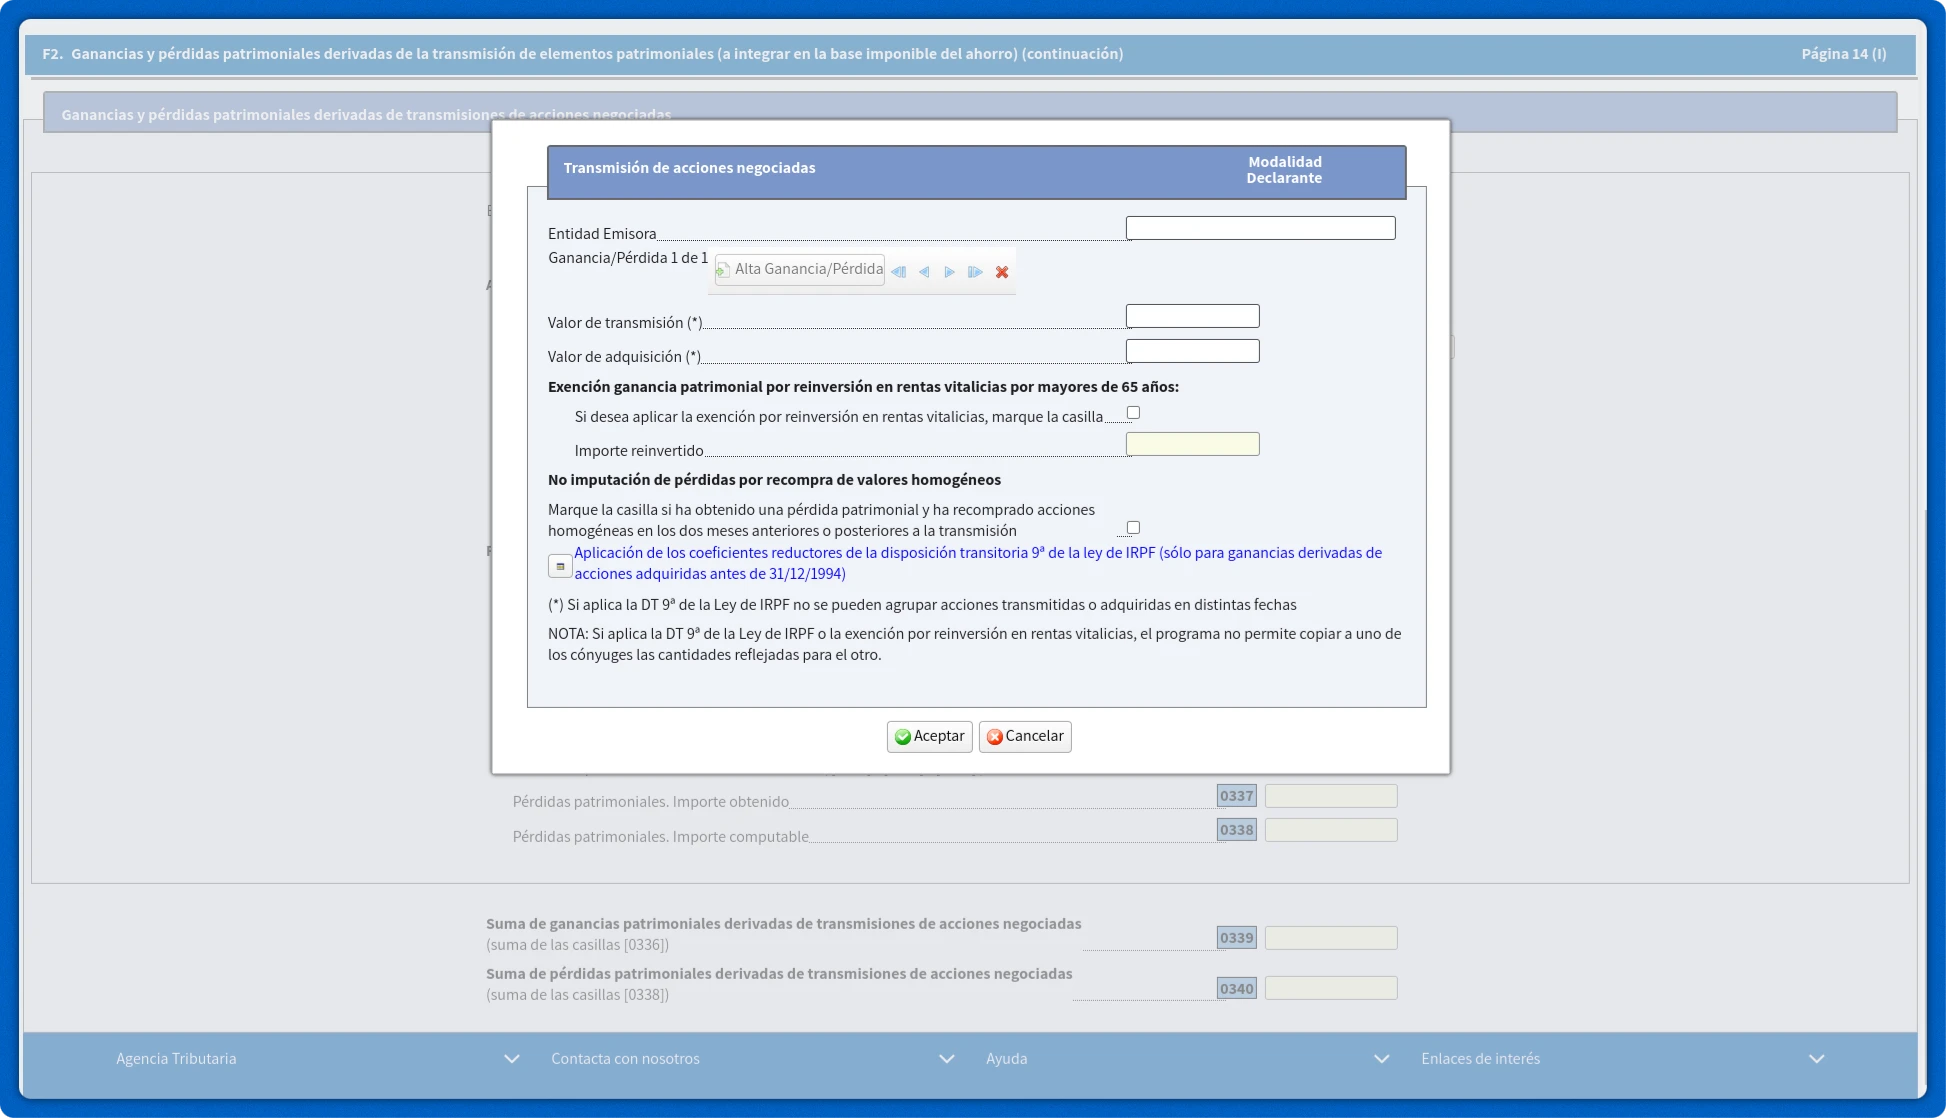Screen dimensions: 1946x1118
Task: Go to first Ganancia/Pérdida record
Action: pos(898,272)
